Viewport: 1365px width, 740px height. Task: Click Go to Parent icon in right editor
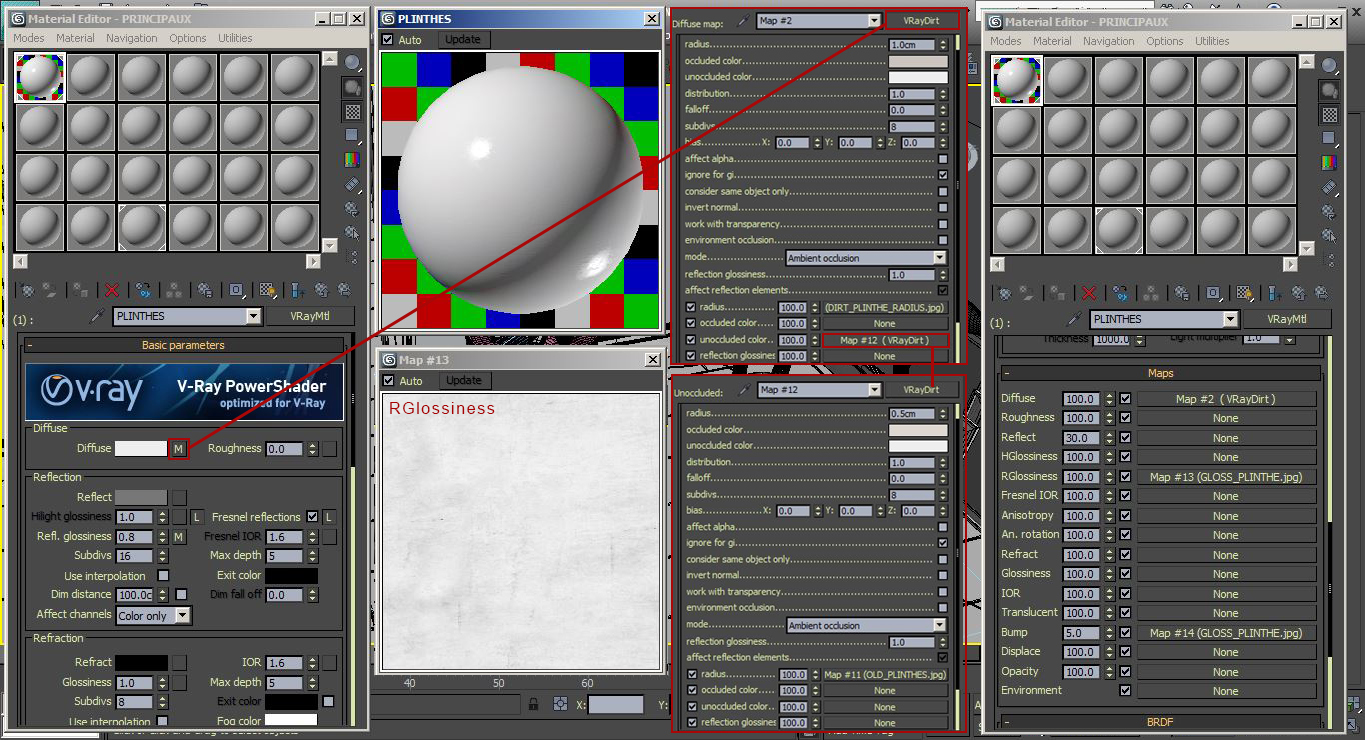(1298, 293)
